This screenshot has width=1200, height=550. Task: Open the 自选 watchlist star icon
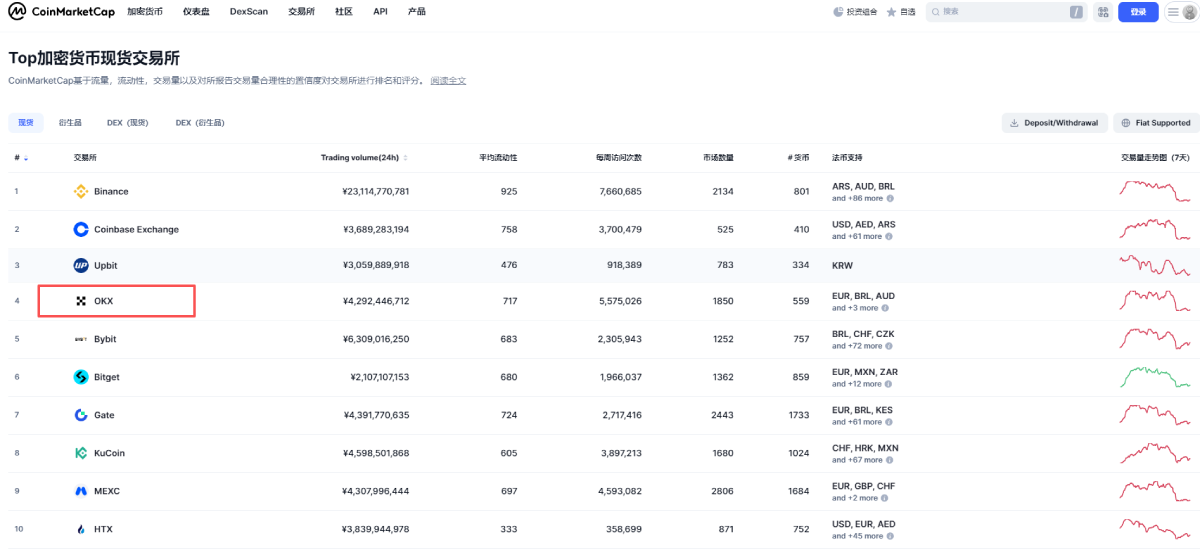891,12
